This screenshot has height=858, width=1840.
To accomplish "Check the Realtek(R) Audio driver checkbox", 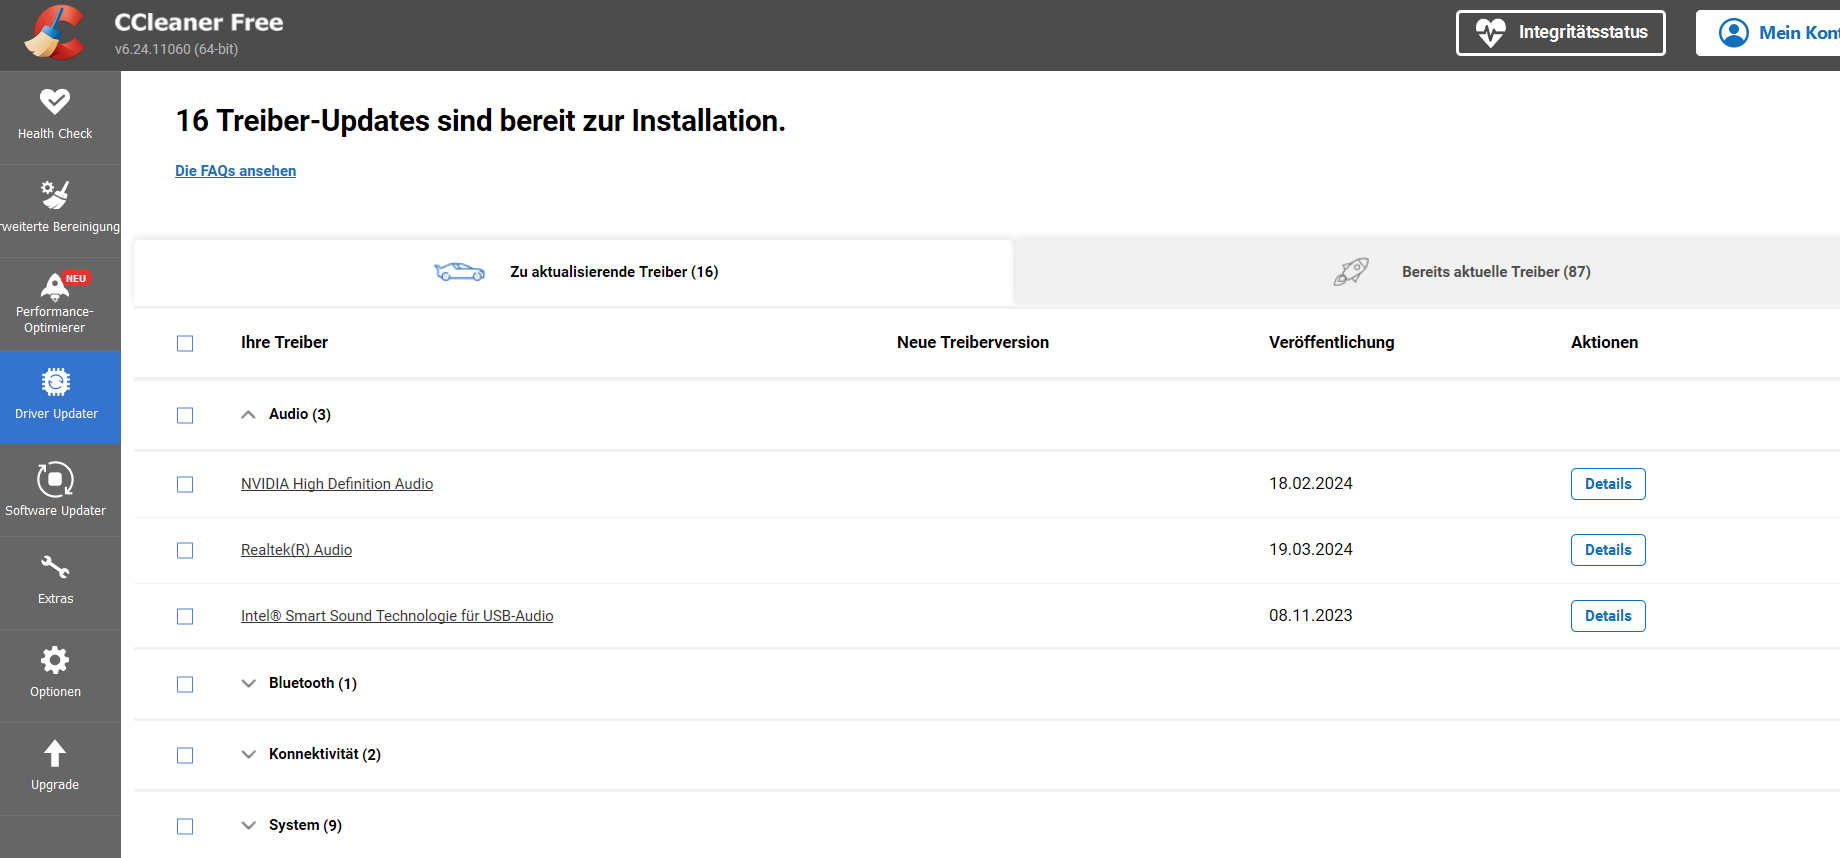I will (x=185, y=550).
